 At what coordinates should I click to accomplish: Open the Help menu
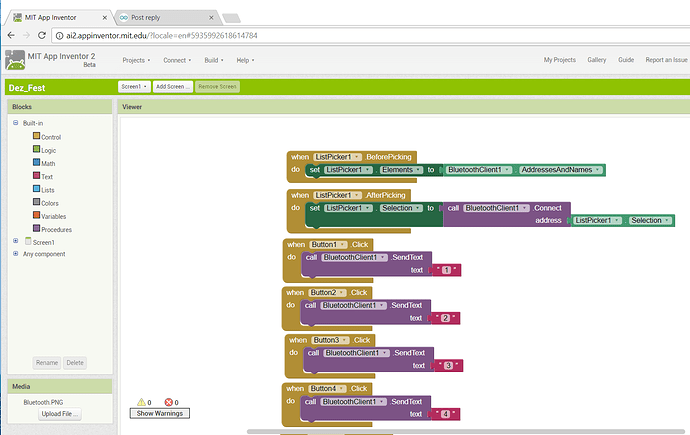(245, 60)
